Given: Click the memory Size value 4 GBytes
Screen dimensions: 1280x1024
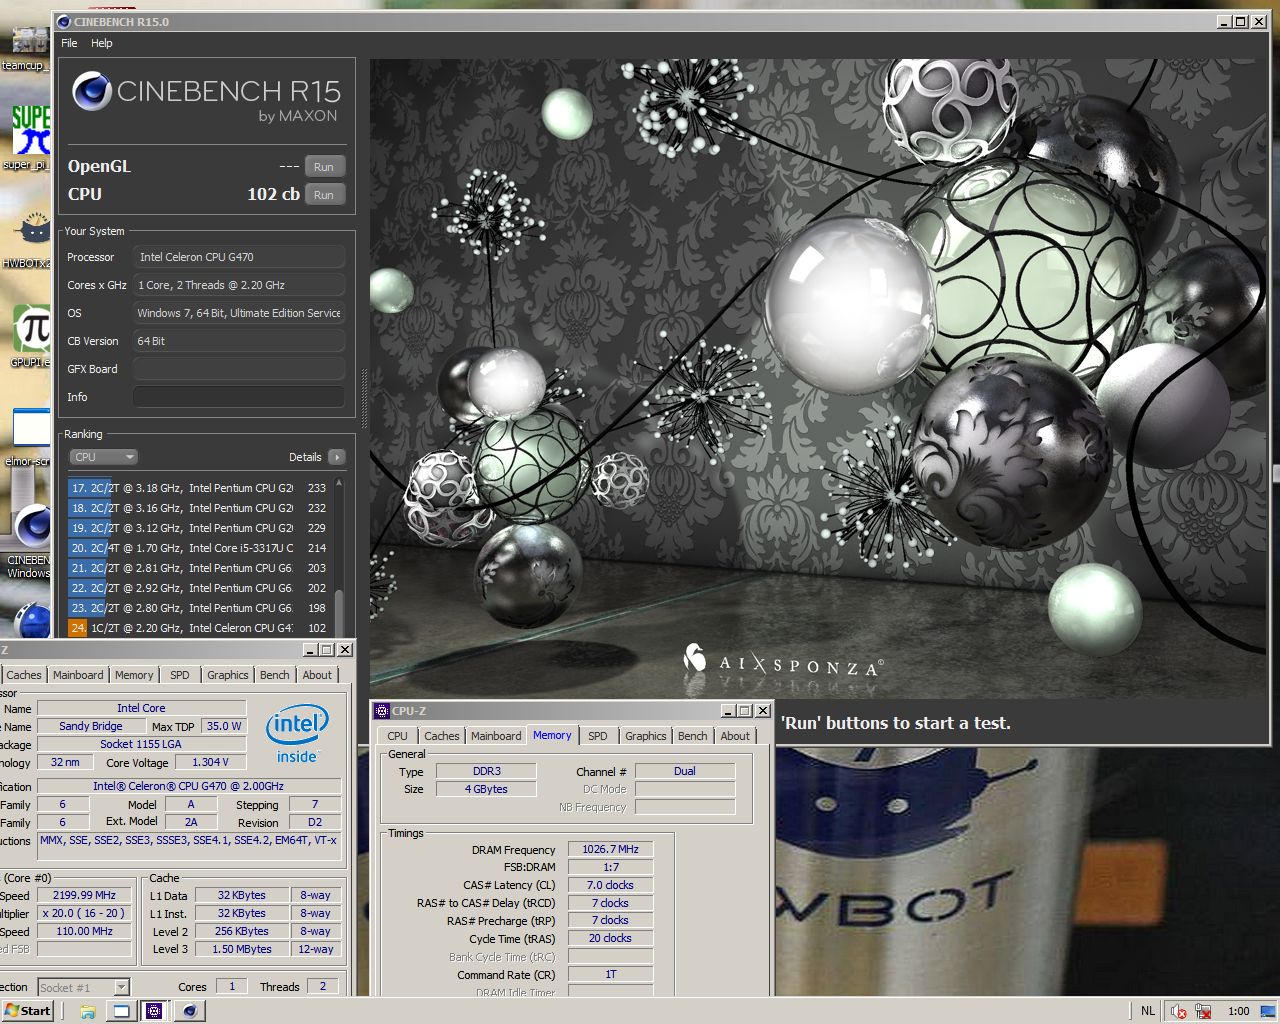Looking at the screenshot, I should click(487, 789).
